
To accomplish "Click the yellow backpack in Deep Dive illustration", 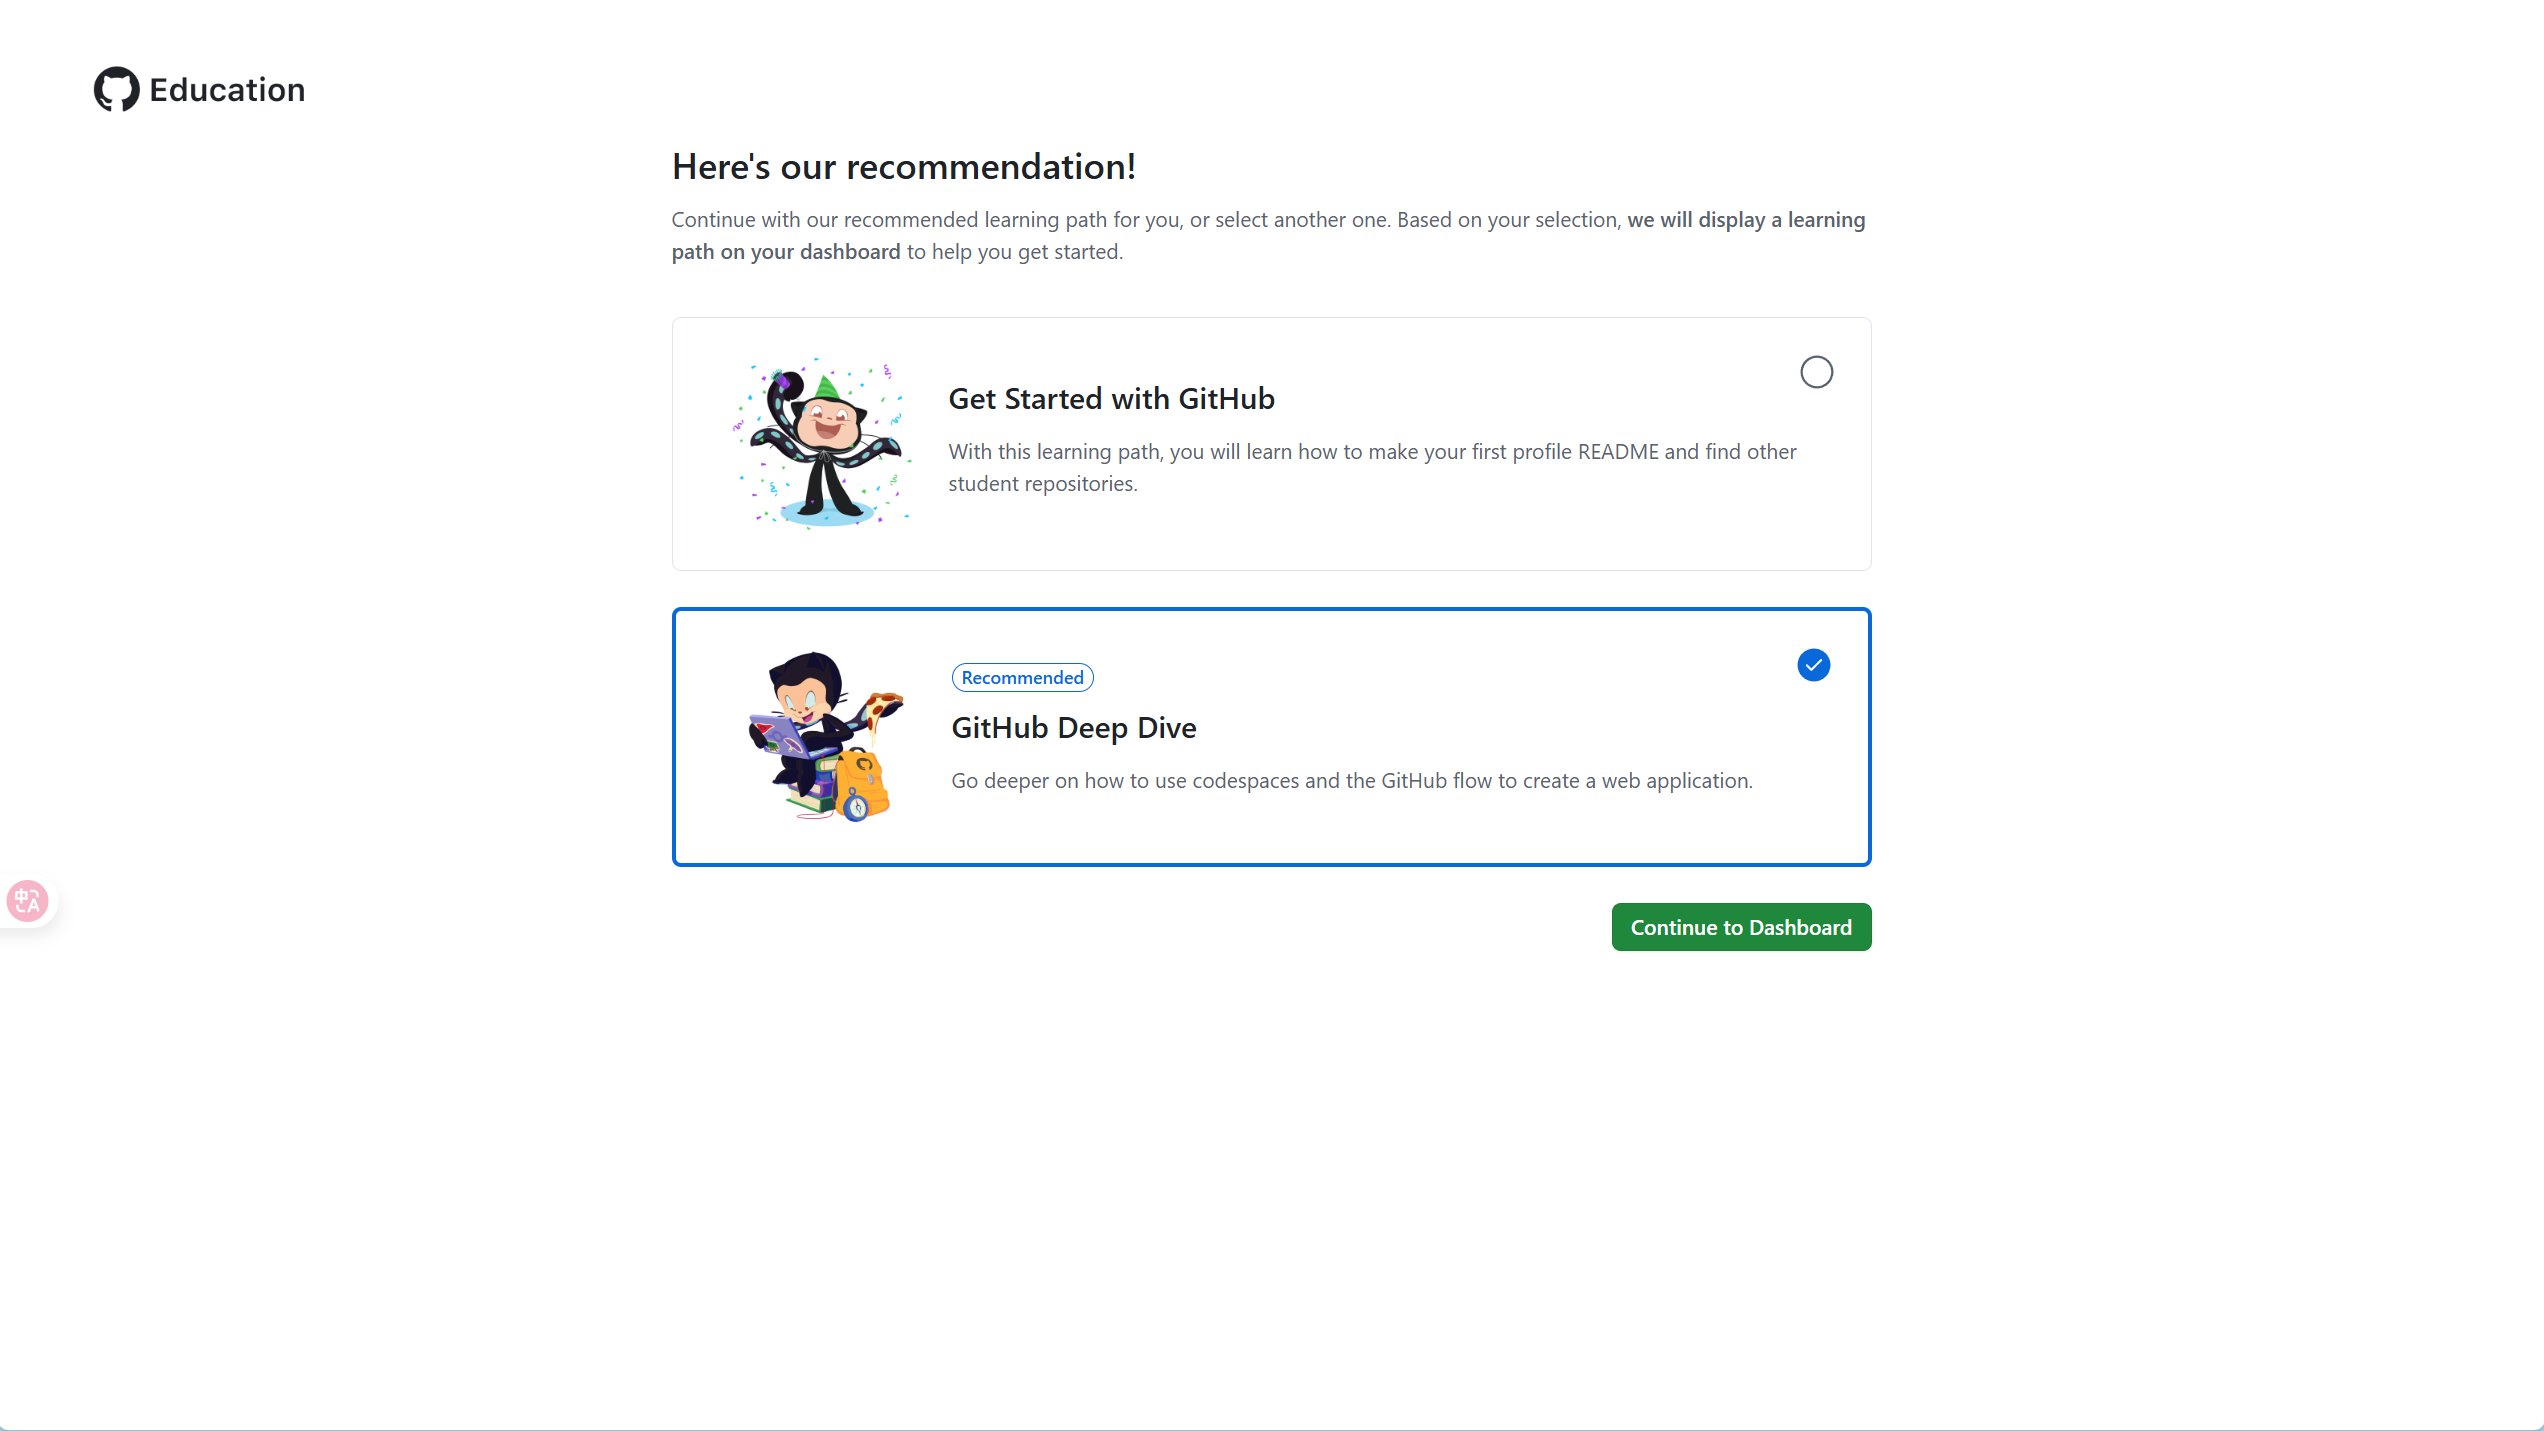I will coord(862,784).
